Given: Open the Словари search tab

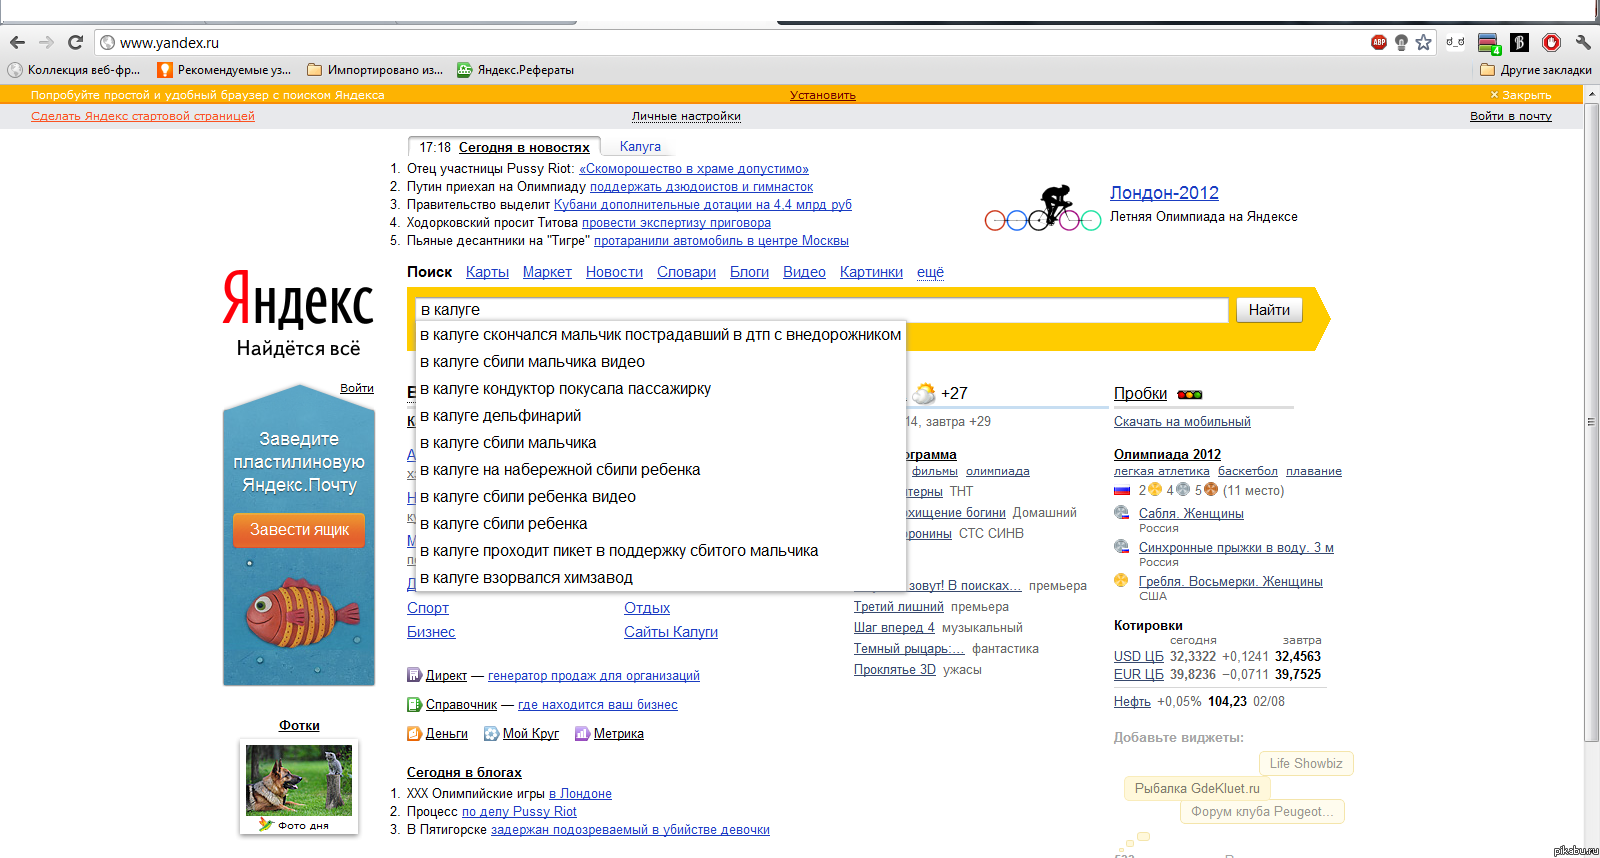Looking at the screenshot, I should pyautogui.click(x=686, y=272).
